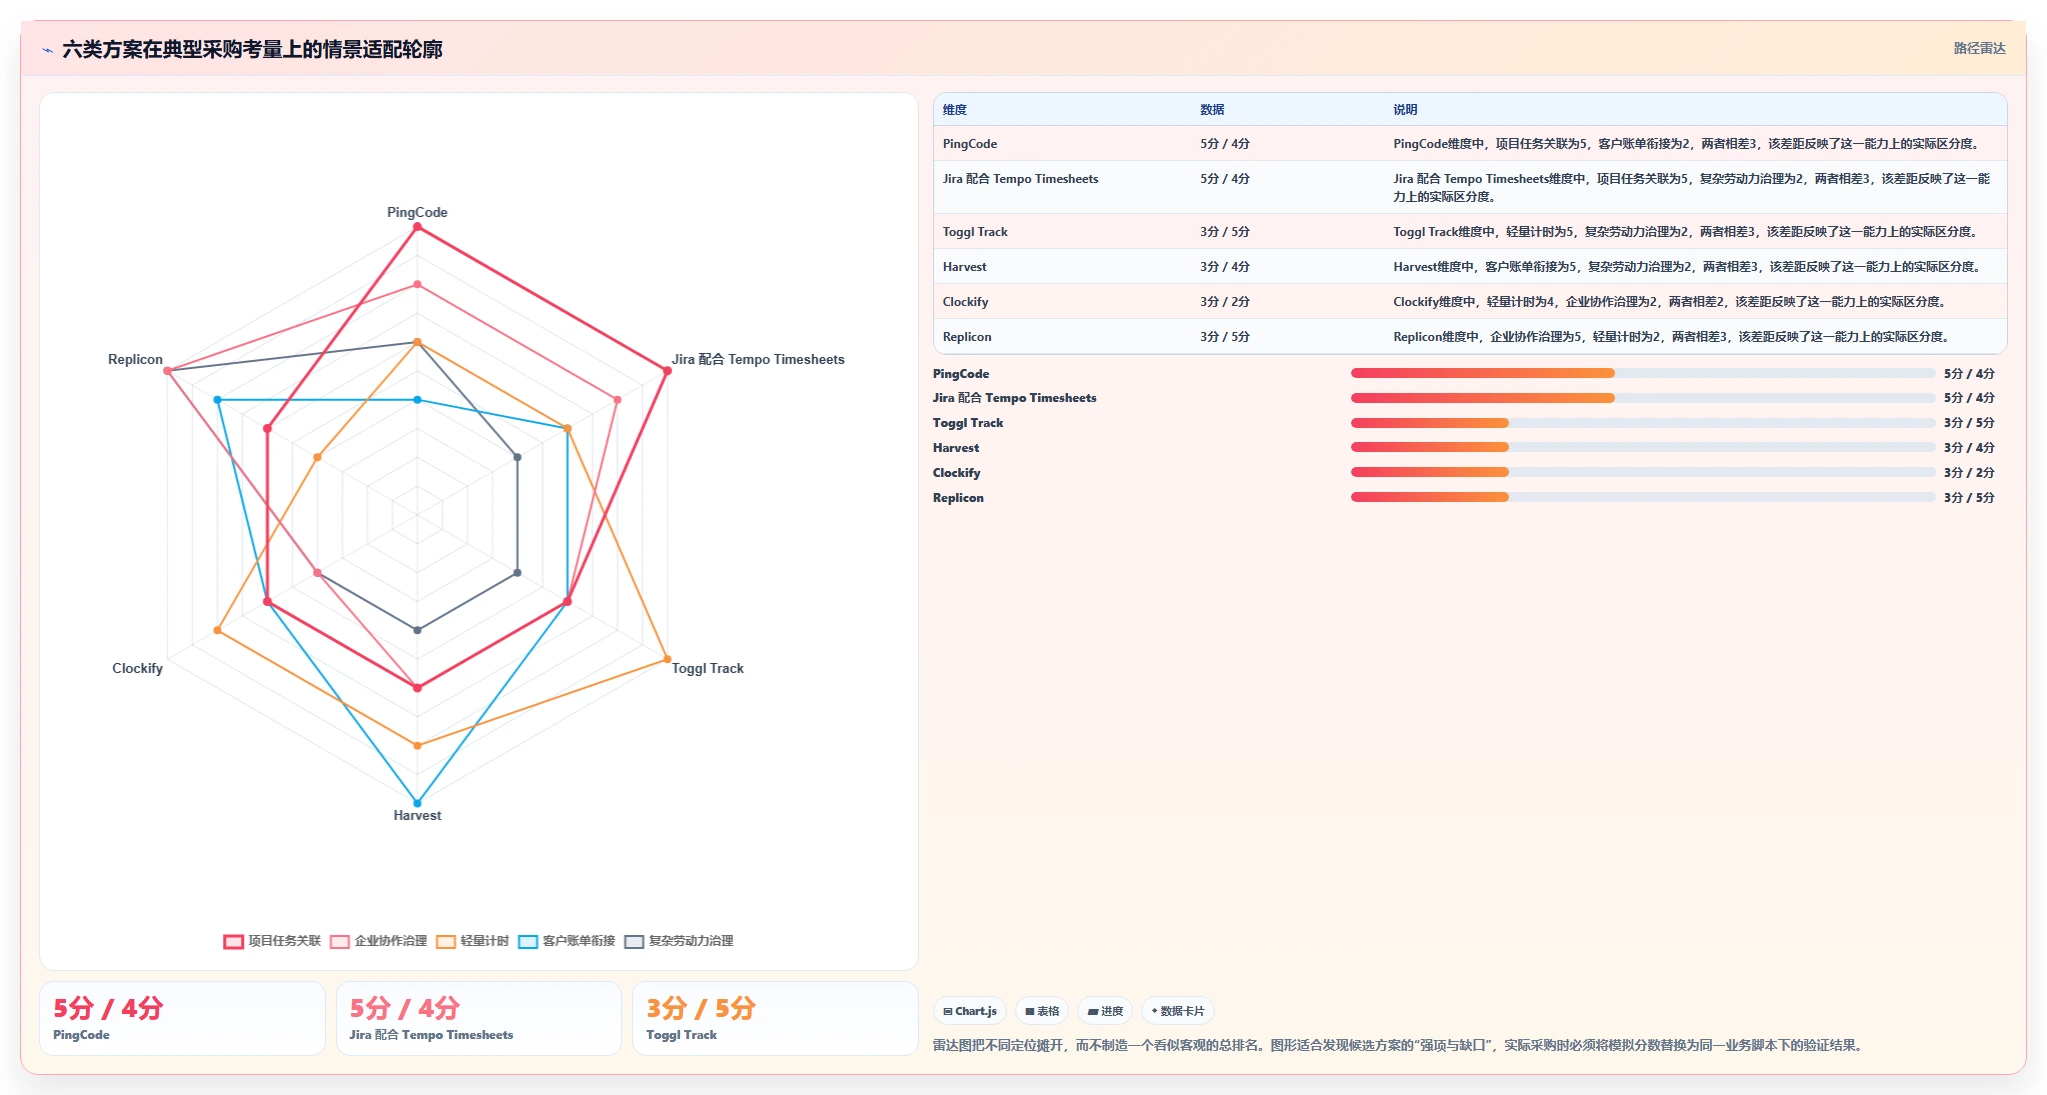2047x1095 pixels.
Task: Click Jira 配合 Tempo Timesheets radar axis label
Action: tap(758, 359)
